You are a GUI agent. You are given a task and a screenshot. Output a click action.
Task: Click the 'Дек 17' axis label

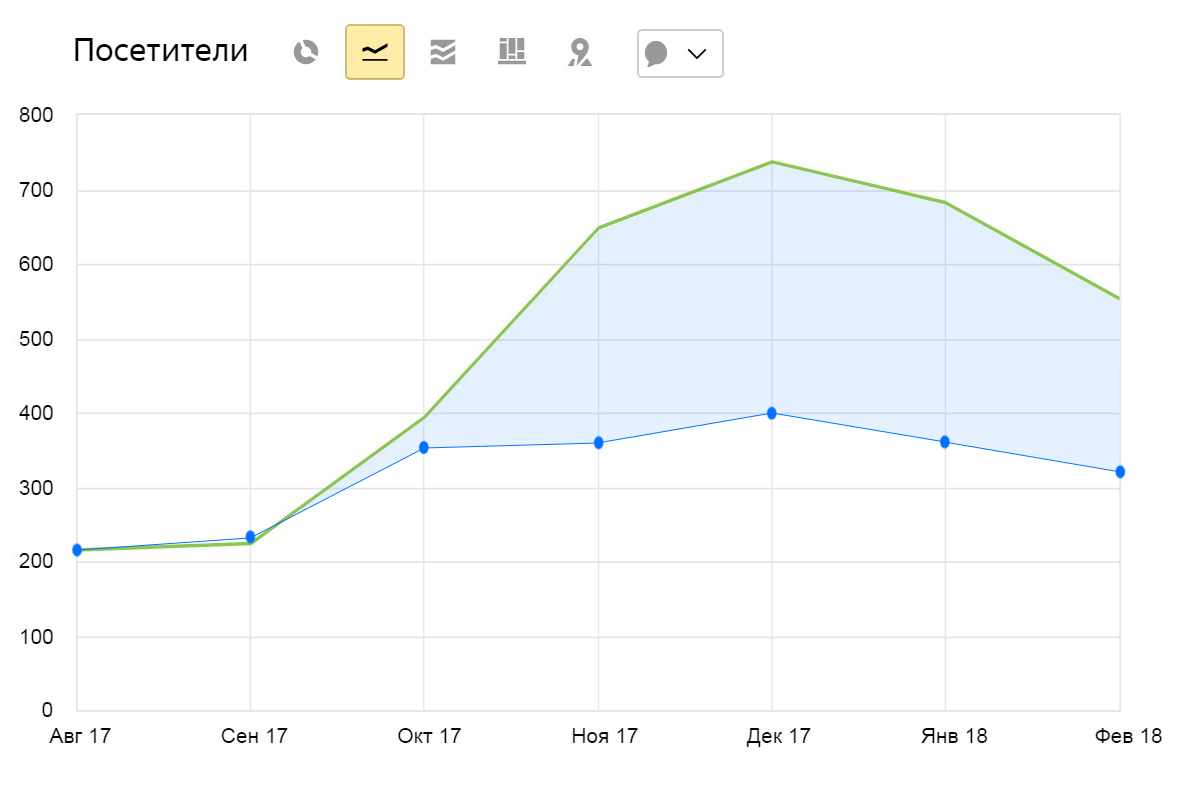pyautogui.click(x=778, y=736)
